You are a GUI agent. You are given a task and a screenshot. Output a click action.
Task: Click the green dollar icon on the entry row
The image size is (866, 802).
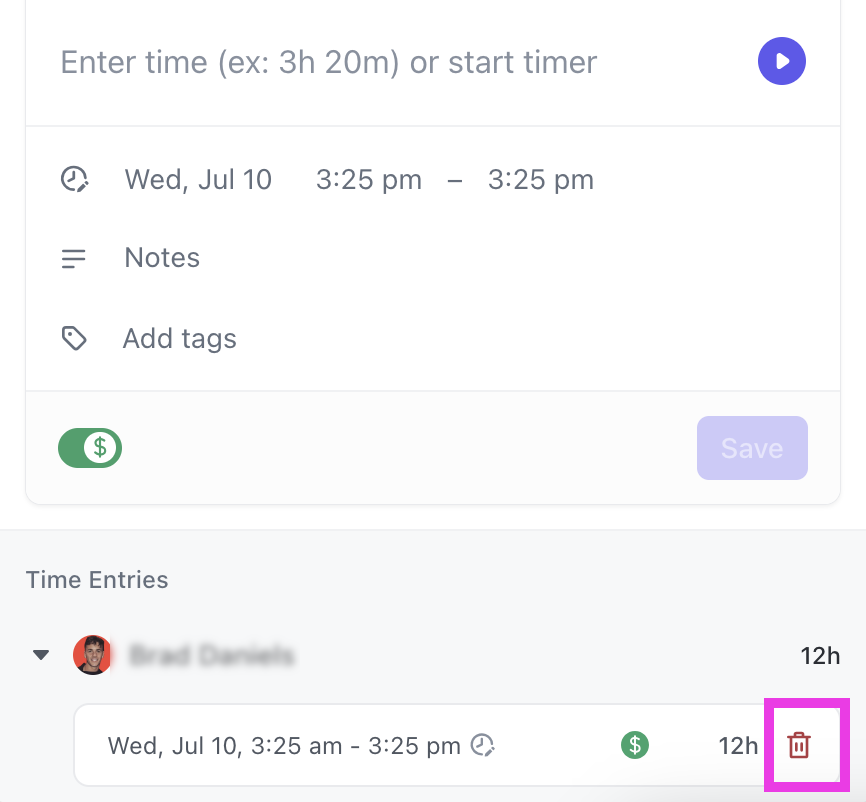[x=635, y=745]
